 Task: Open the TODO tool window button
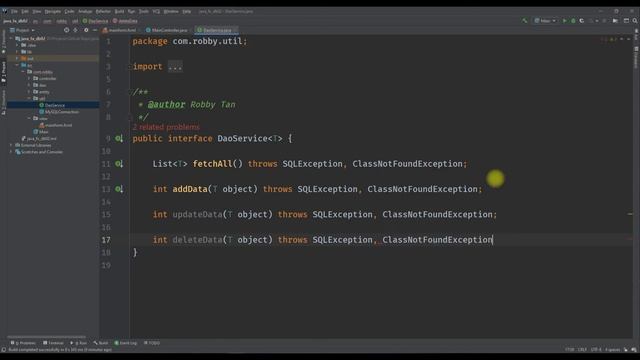(152, 343)
